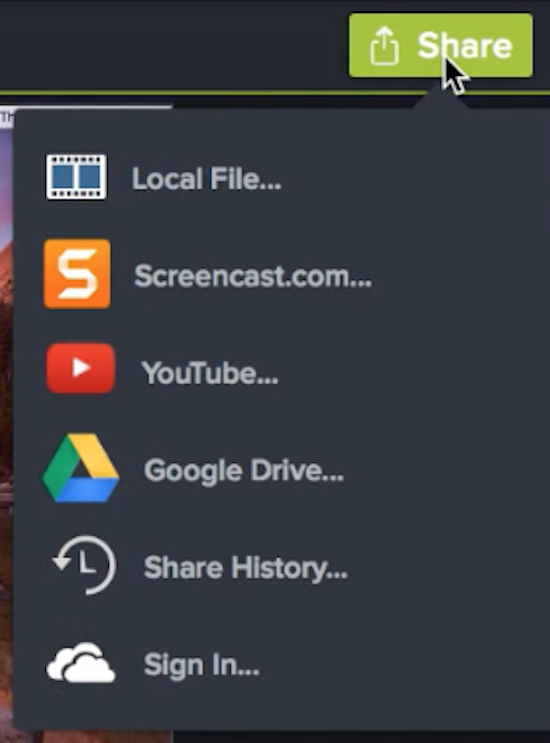Choose YouTube... from the share menu
Image resolution: width=550 pixels, height=743 pixels.
(210, 373)
